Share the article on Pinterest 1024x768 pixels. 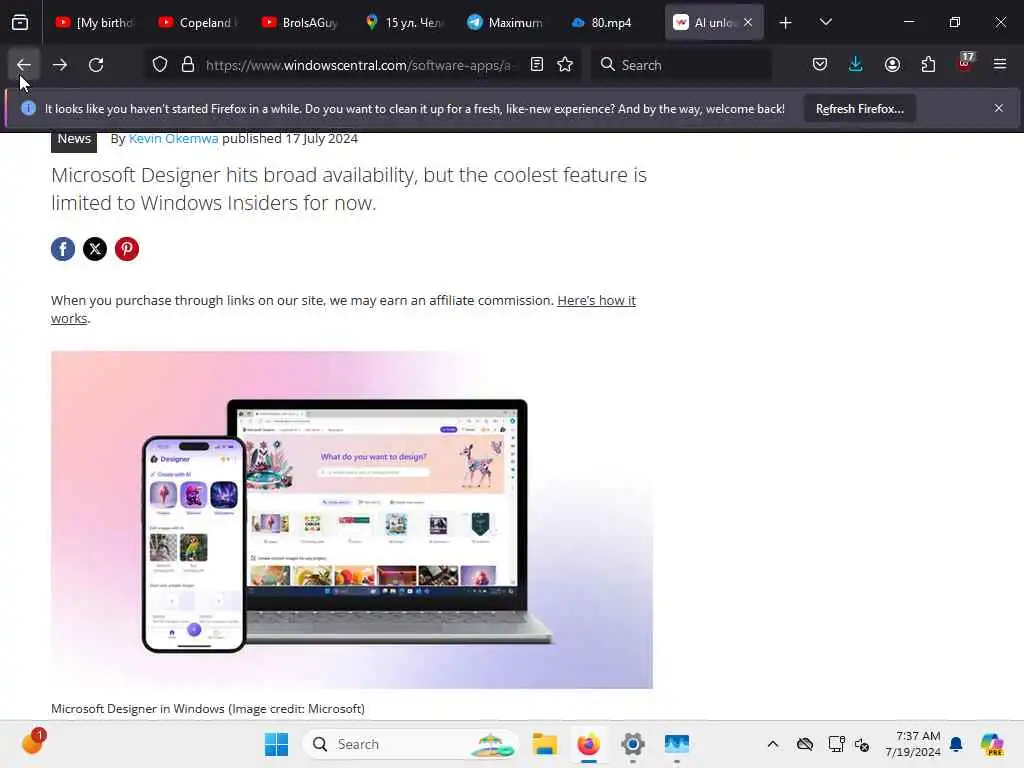tap(127, 249)
